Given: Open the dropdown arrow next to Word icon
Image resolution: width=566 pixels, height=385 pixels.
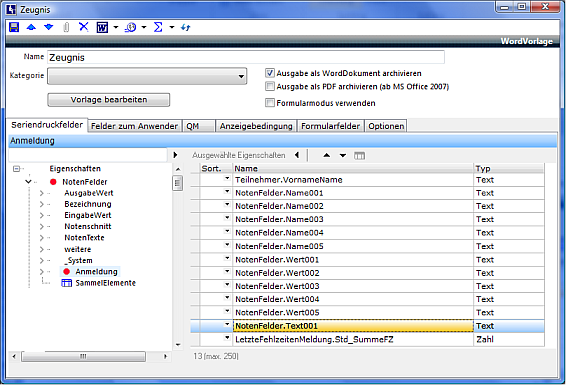Looking at the screenshot, I should pyautogui.click(x=116, y=27).
